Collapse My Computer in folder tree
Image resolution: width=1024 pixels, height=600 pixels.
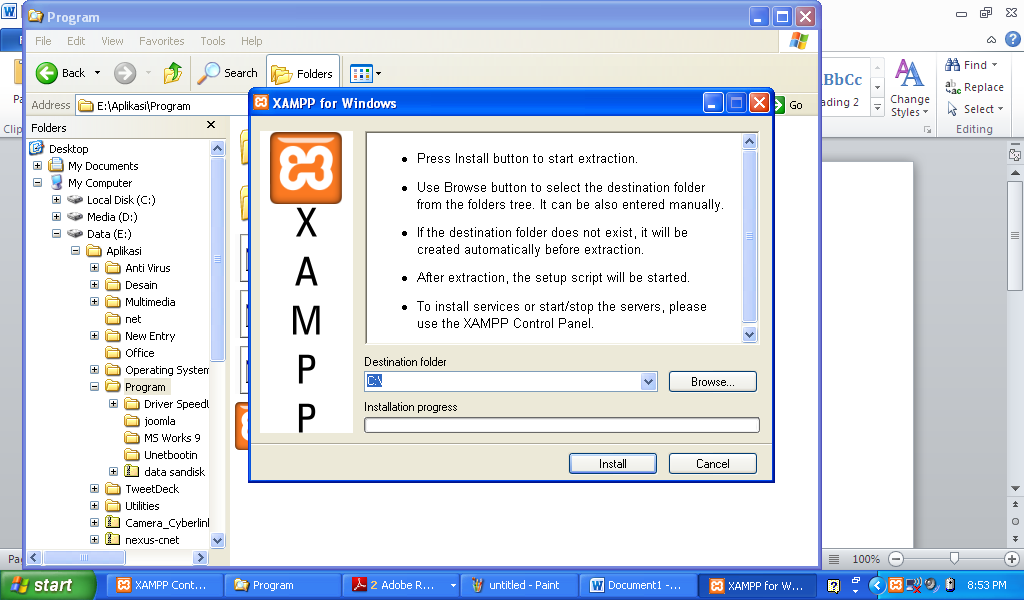tap(37, 183)
